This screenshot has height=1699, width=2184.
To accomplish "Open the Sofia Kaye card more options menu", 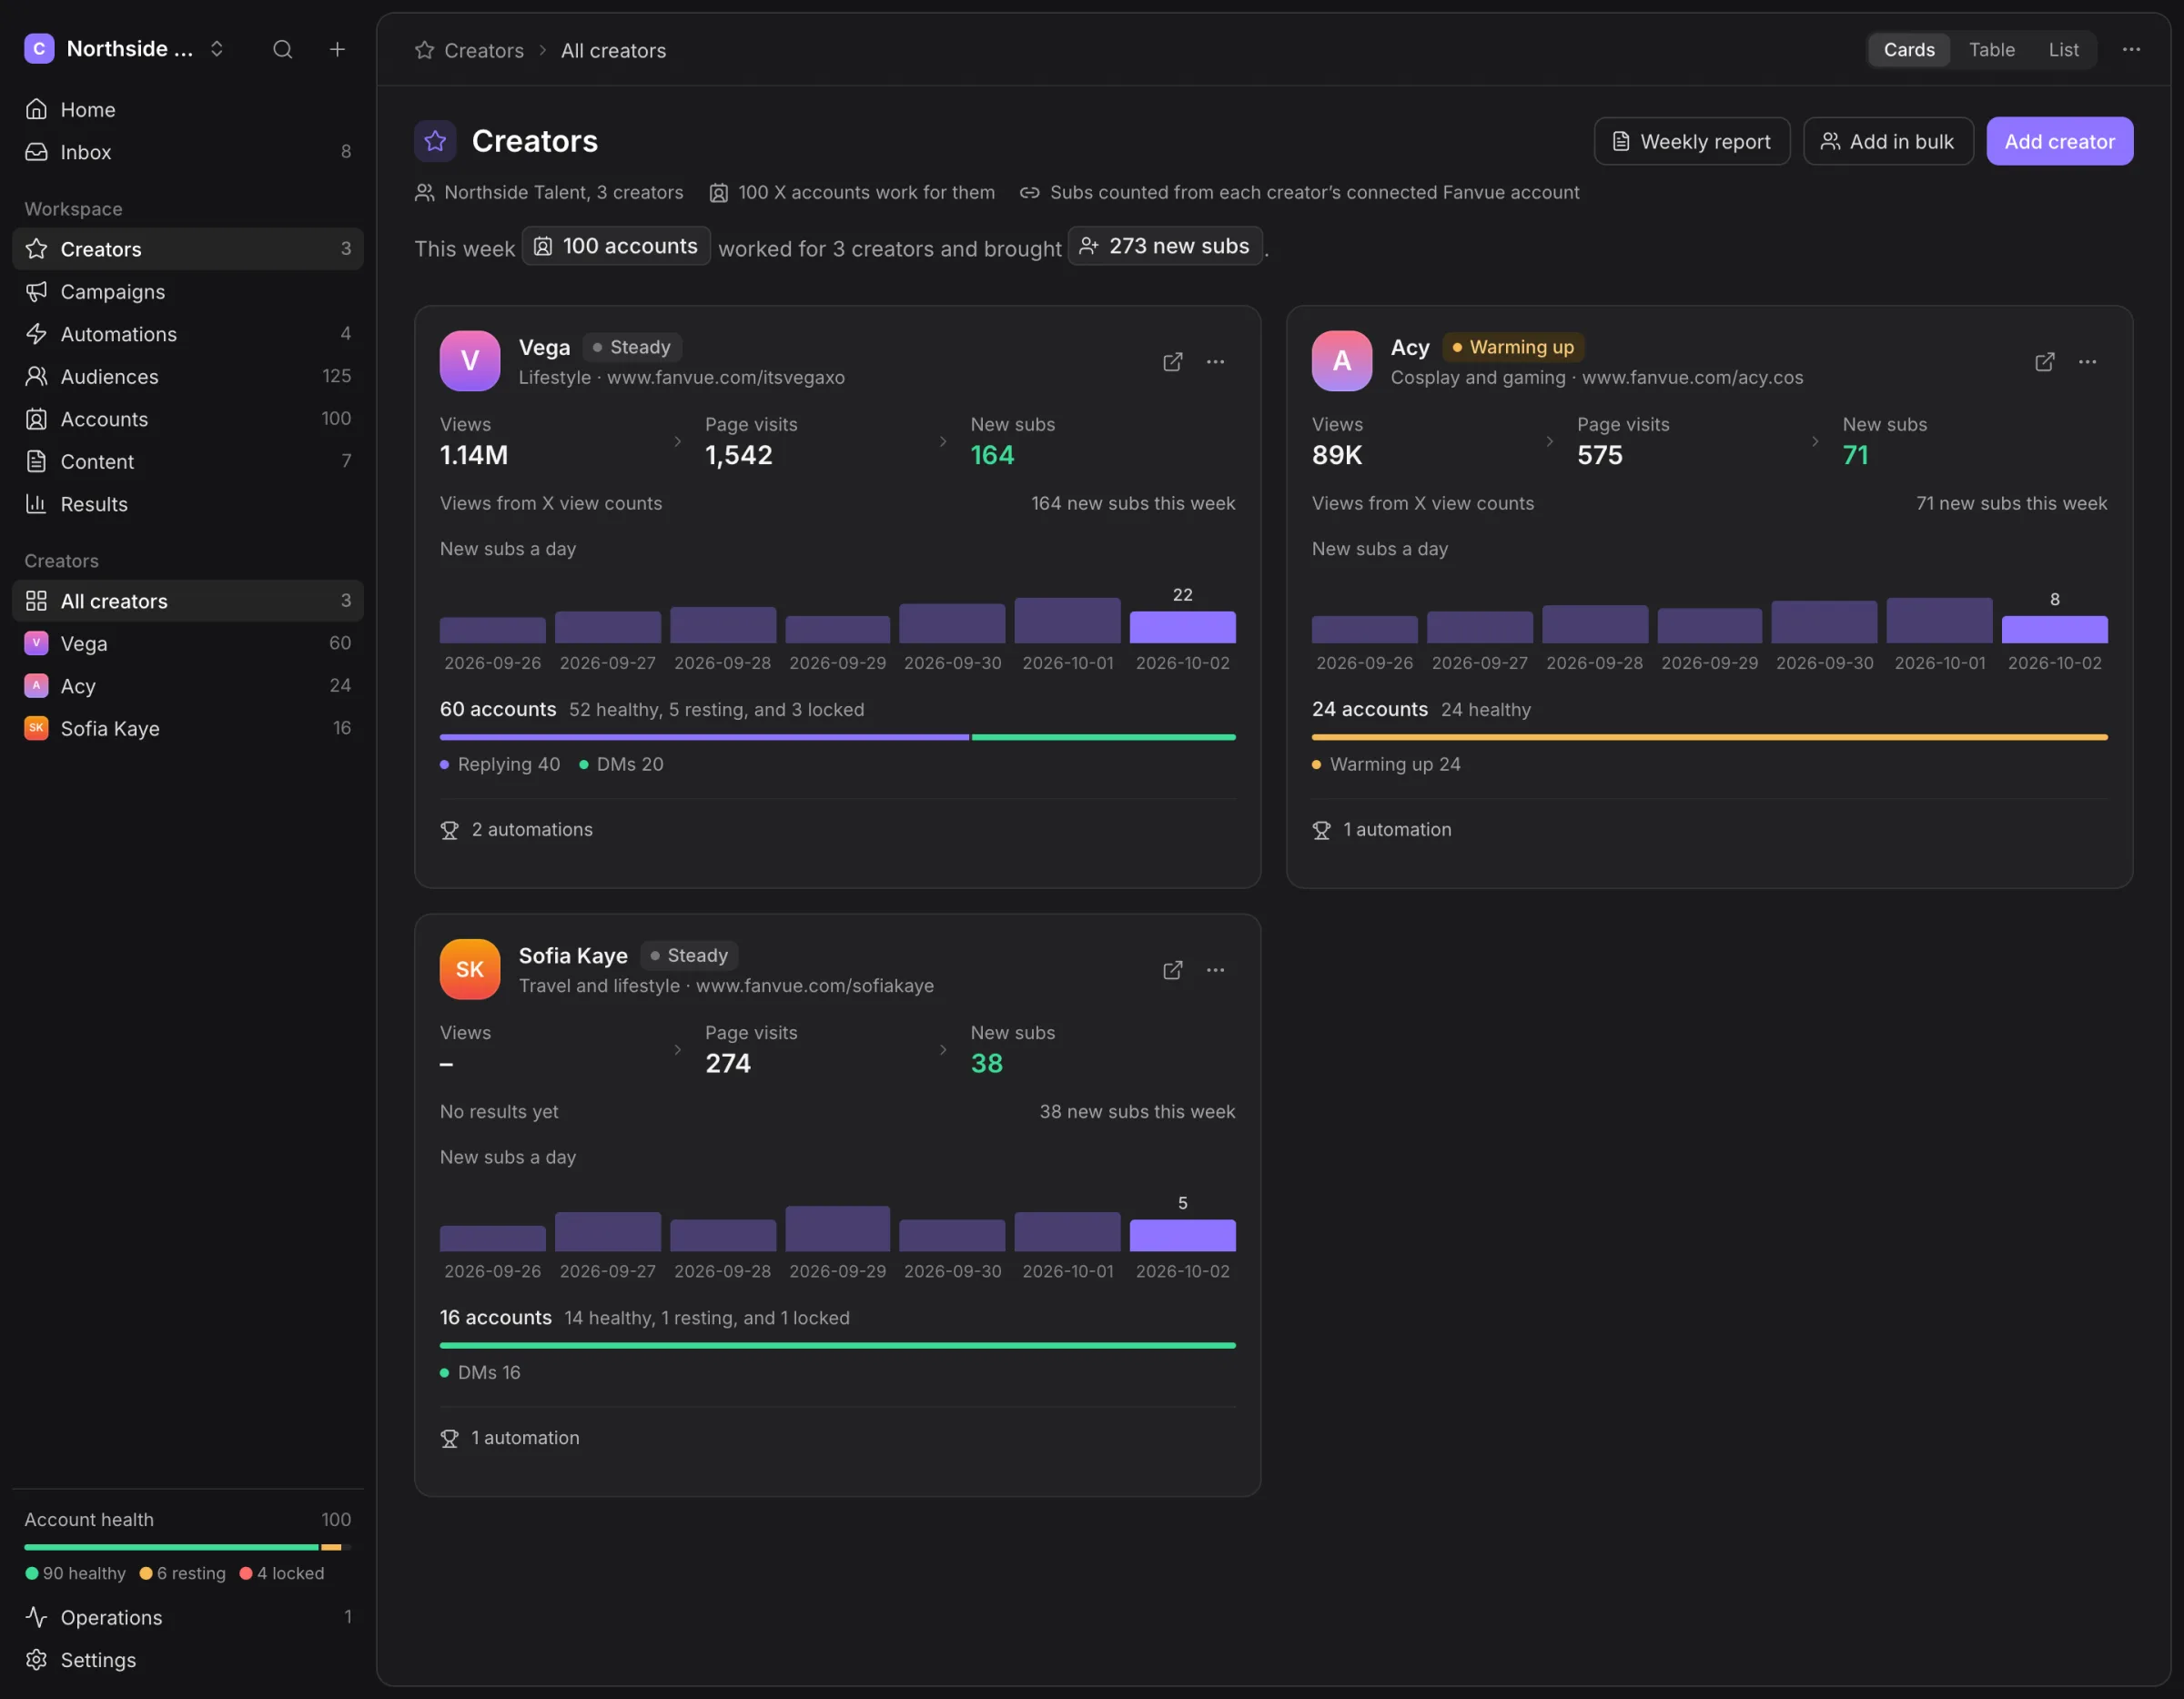I will (1215, 970).
